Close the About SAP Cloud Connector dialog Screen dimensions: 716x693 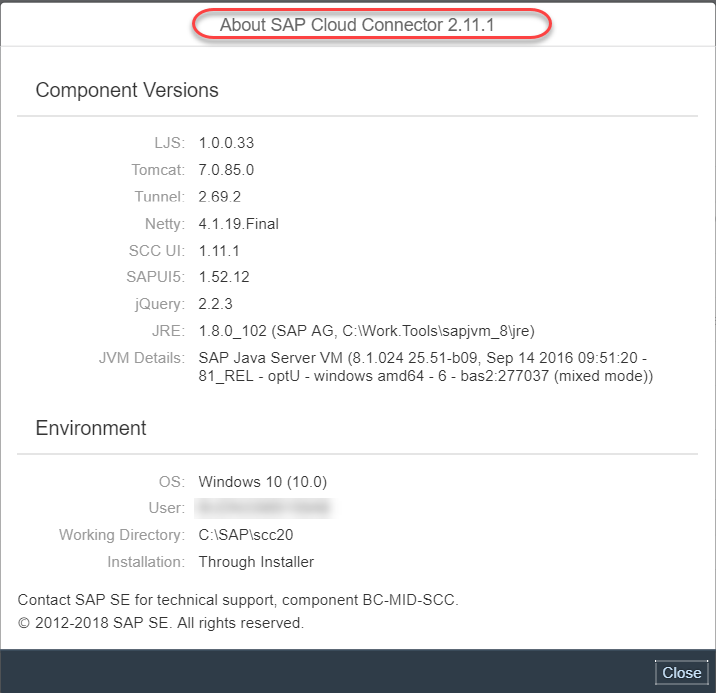681,672
